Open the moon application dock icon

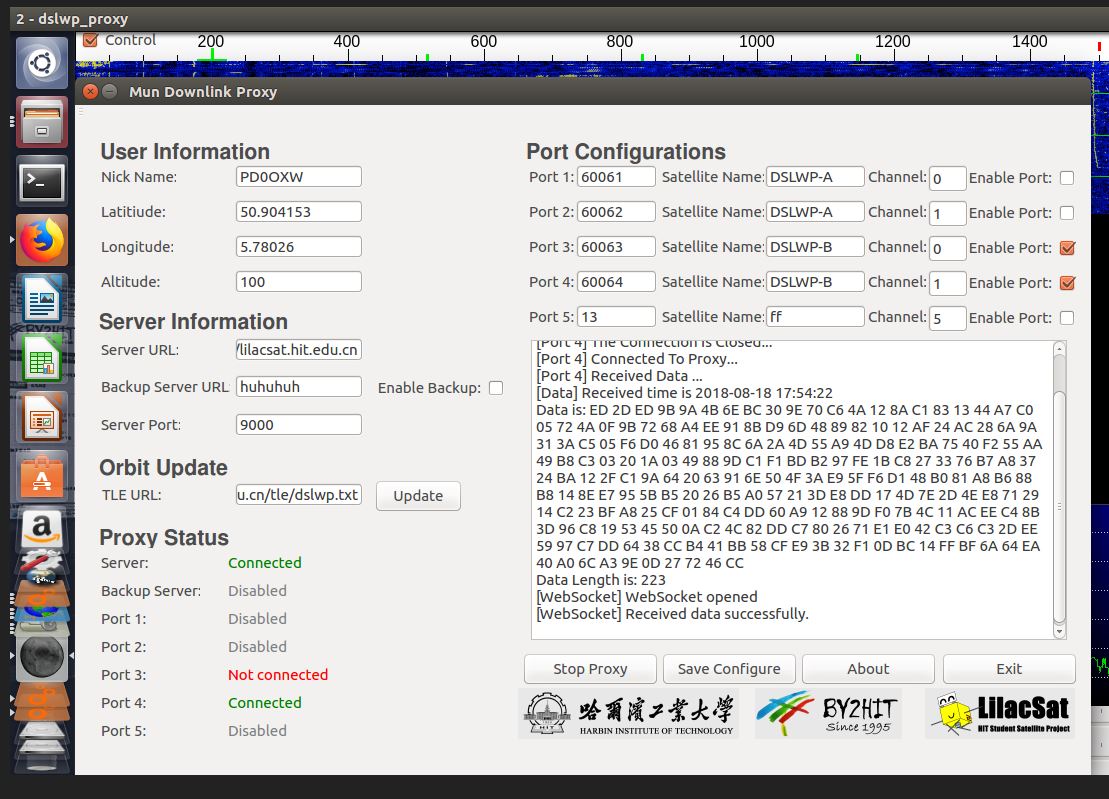coord(42,656)
